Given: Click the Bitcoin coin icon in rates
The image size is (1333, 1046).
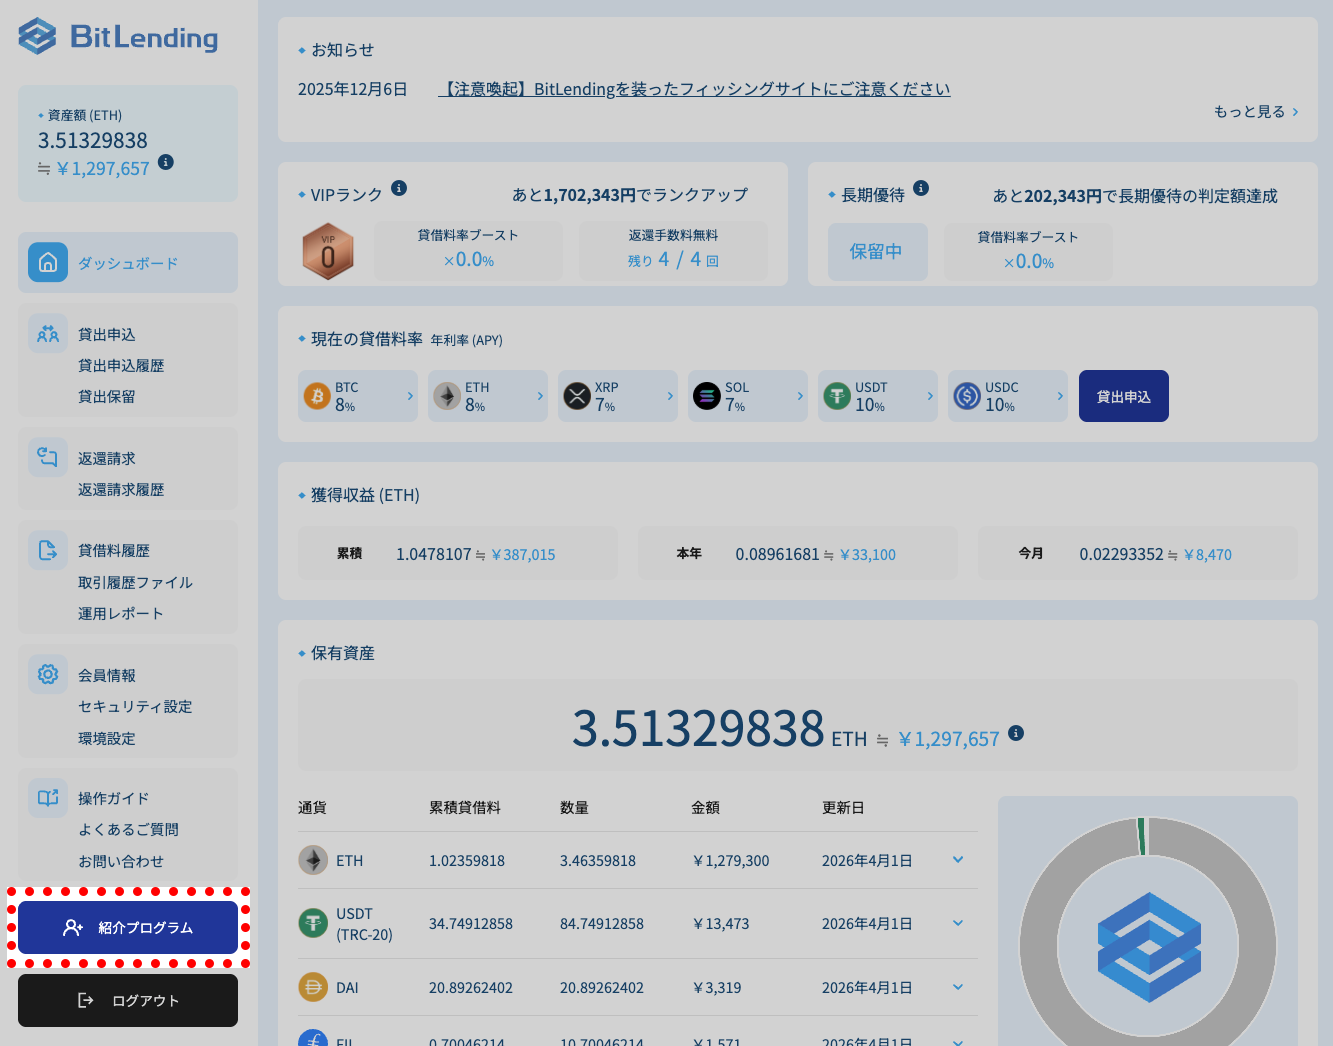Looking at the screenshot, I should click(317, 396).
